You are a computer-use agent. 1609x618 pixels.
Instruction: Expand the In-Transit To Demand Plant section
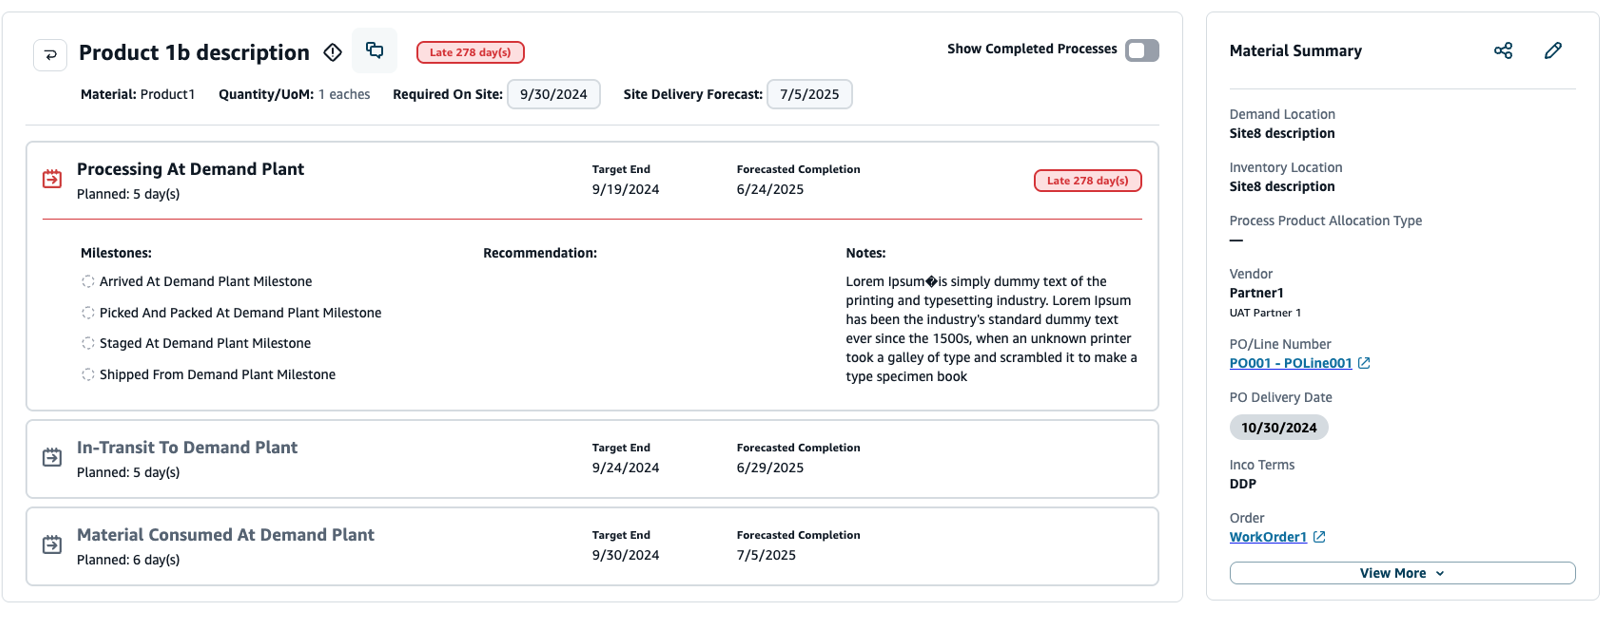tap(187, 448)
